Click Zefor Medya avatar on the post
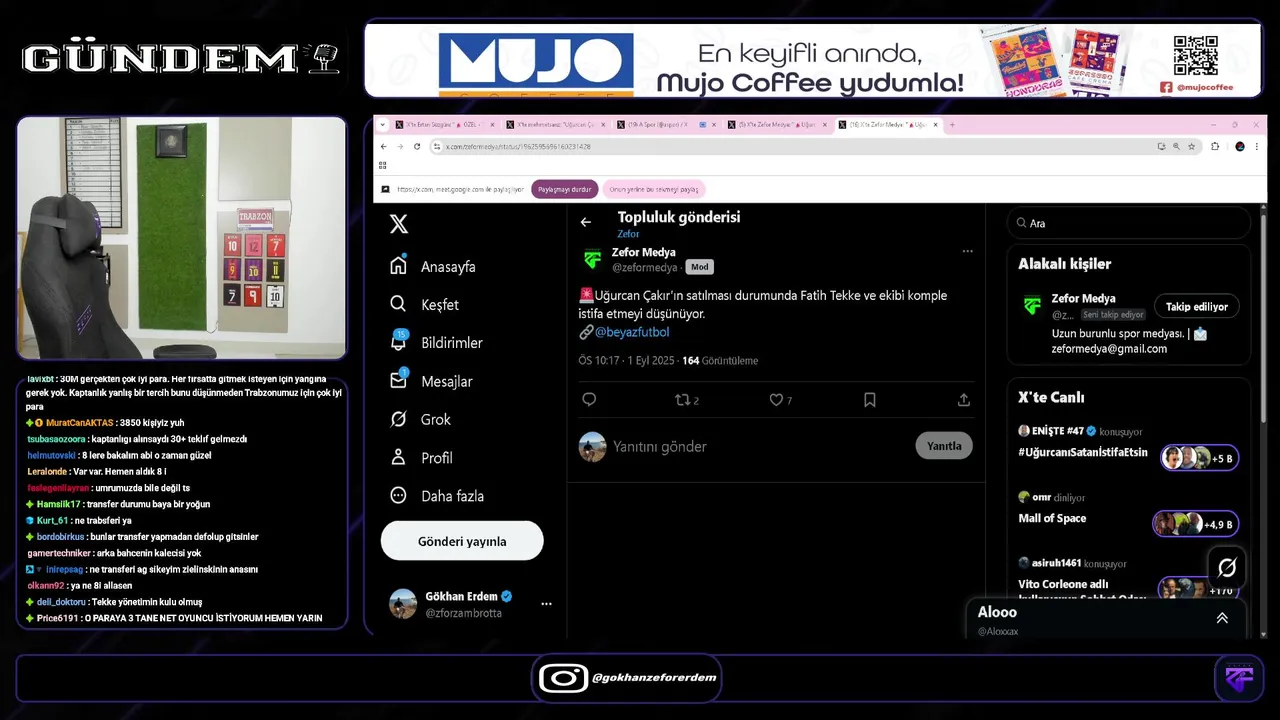 click(593, 259)
